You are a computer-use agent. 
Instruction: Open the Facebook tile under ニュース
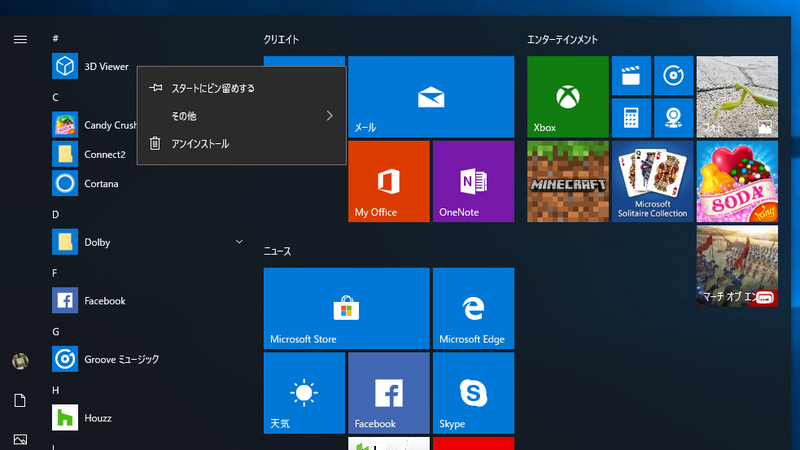(389, 393)
